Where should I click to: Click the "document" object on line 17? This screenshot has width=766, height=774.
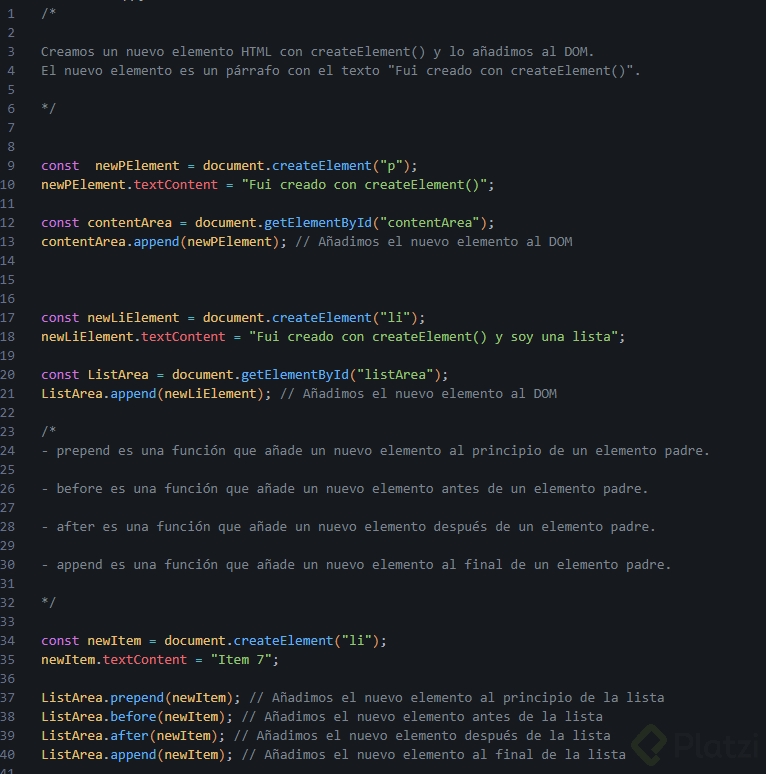[x=233, y=318]
